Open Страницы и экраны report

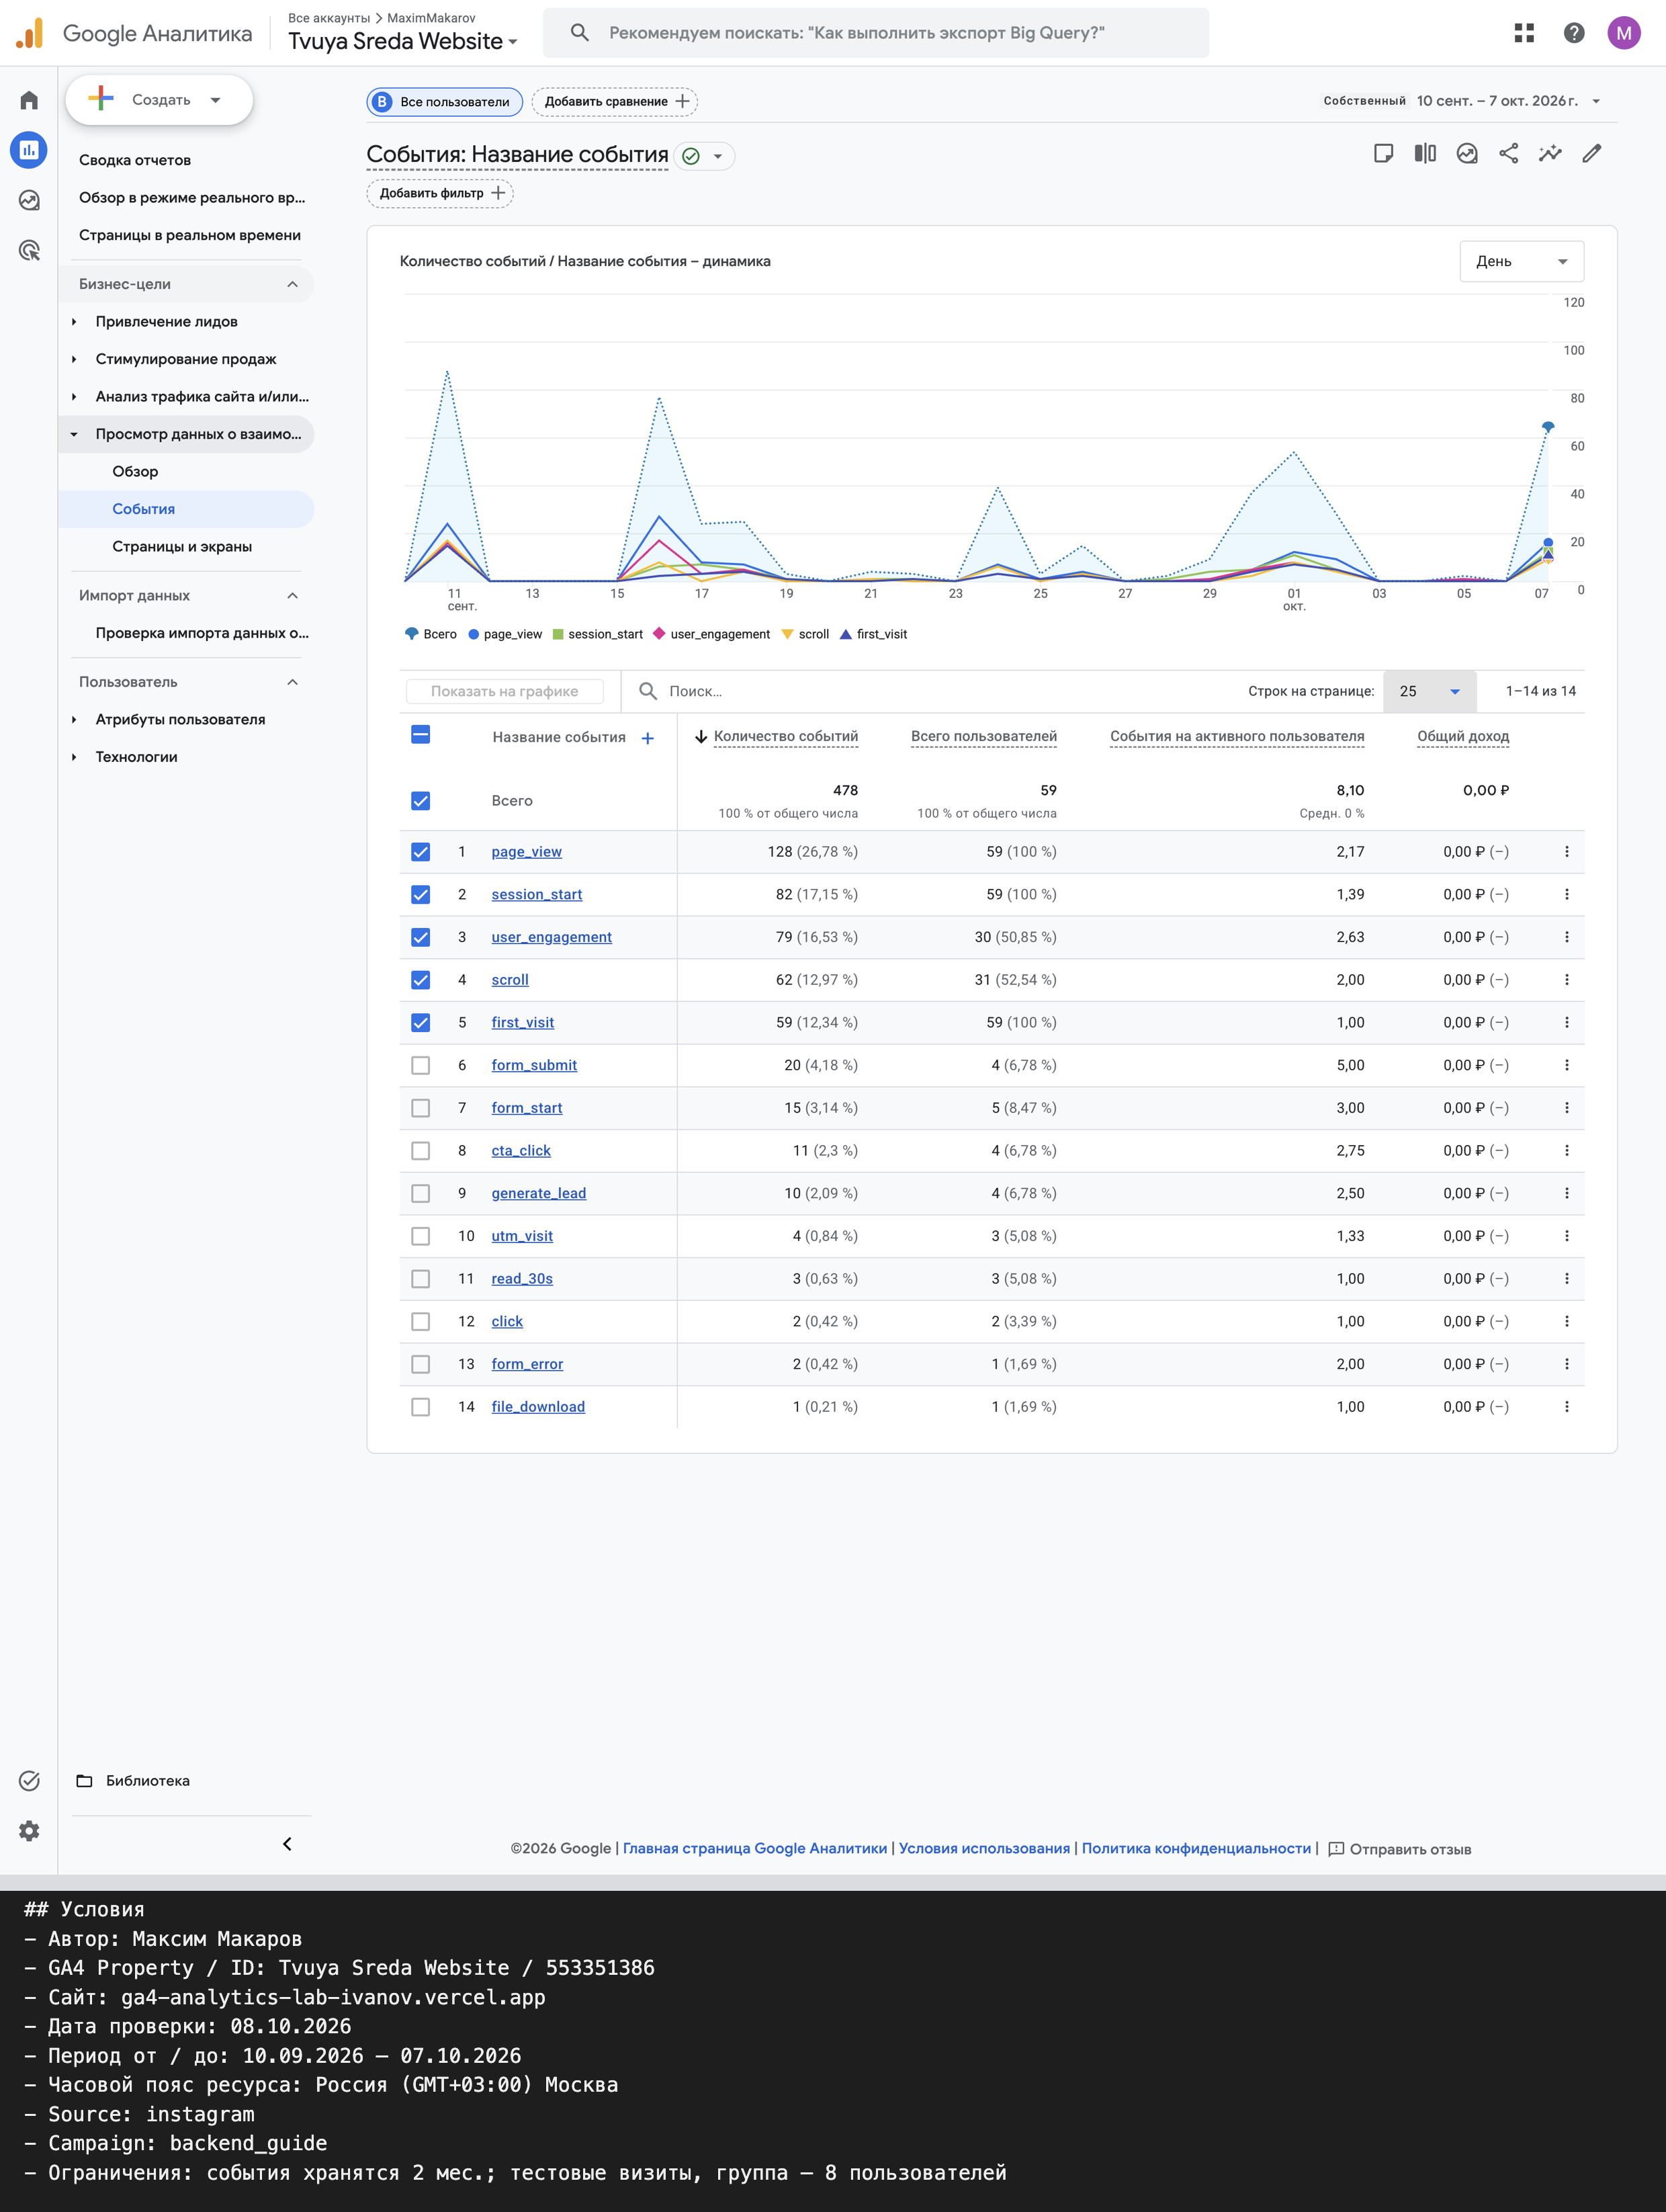pyautogui.click(x=182, y=546)
